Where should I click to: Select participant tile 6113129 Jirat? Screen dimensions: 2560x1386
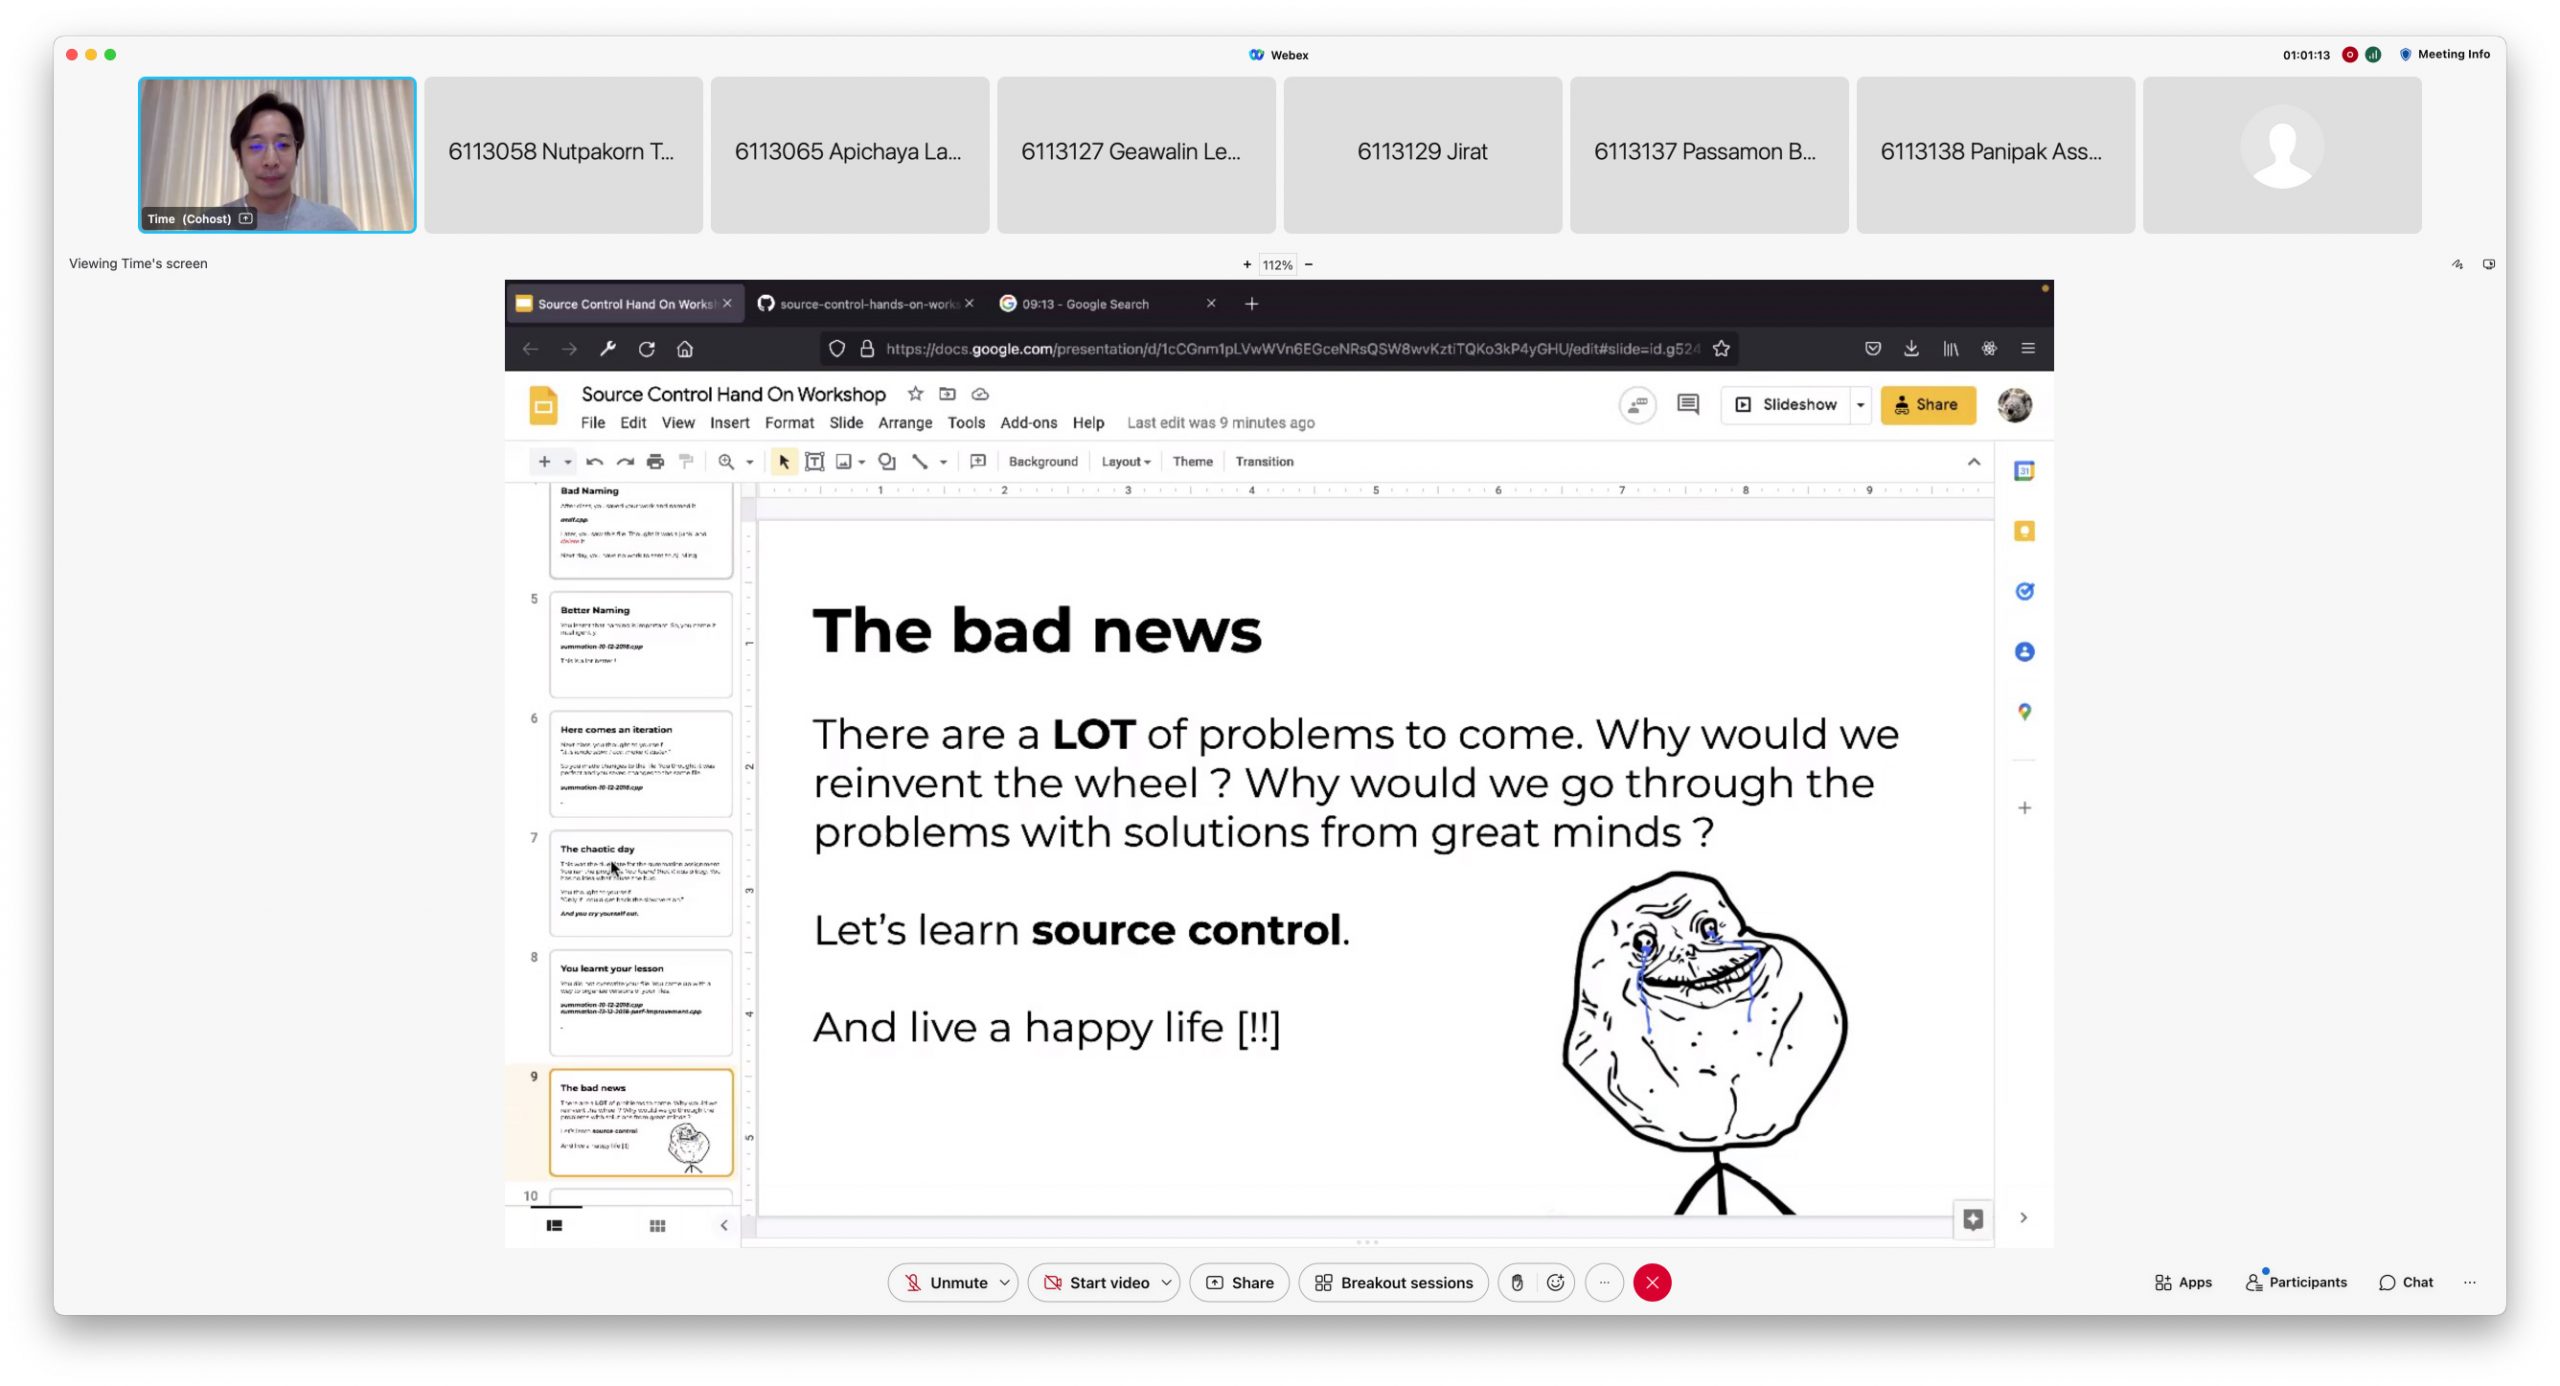[x=1422, y=154]
